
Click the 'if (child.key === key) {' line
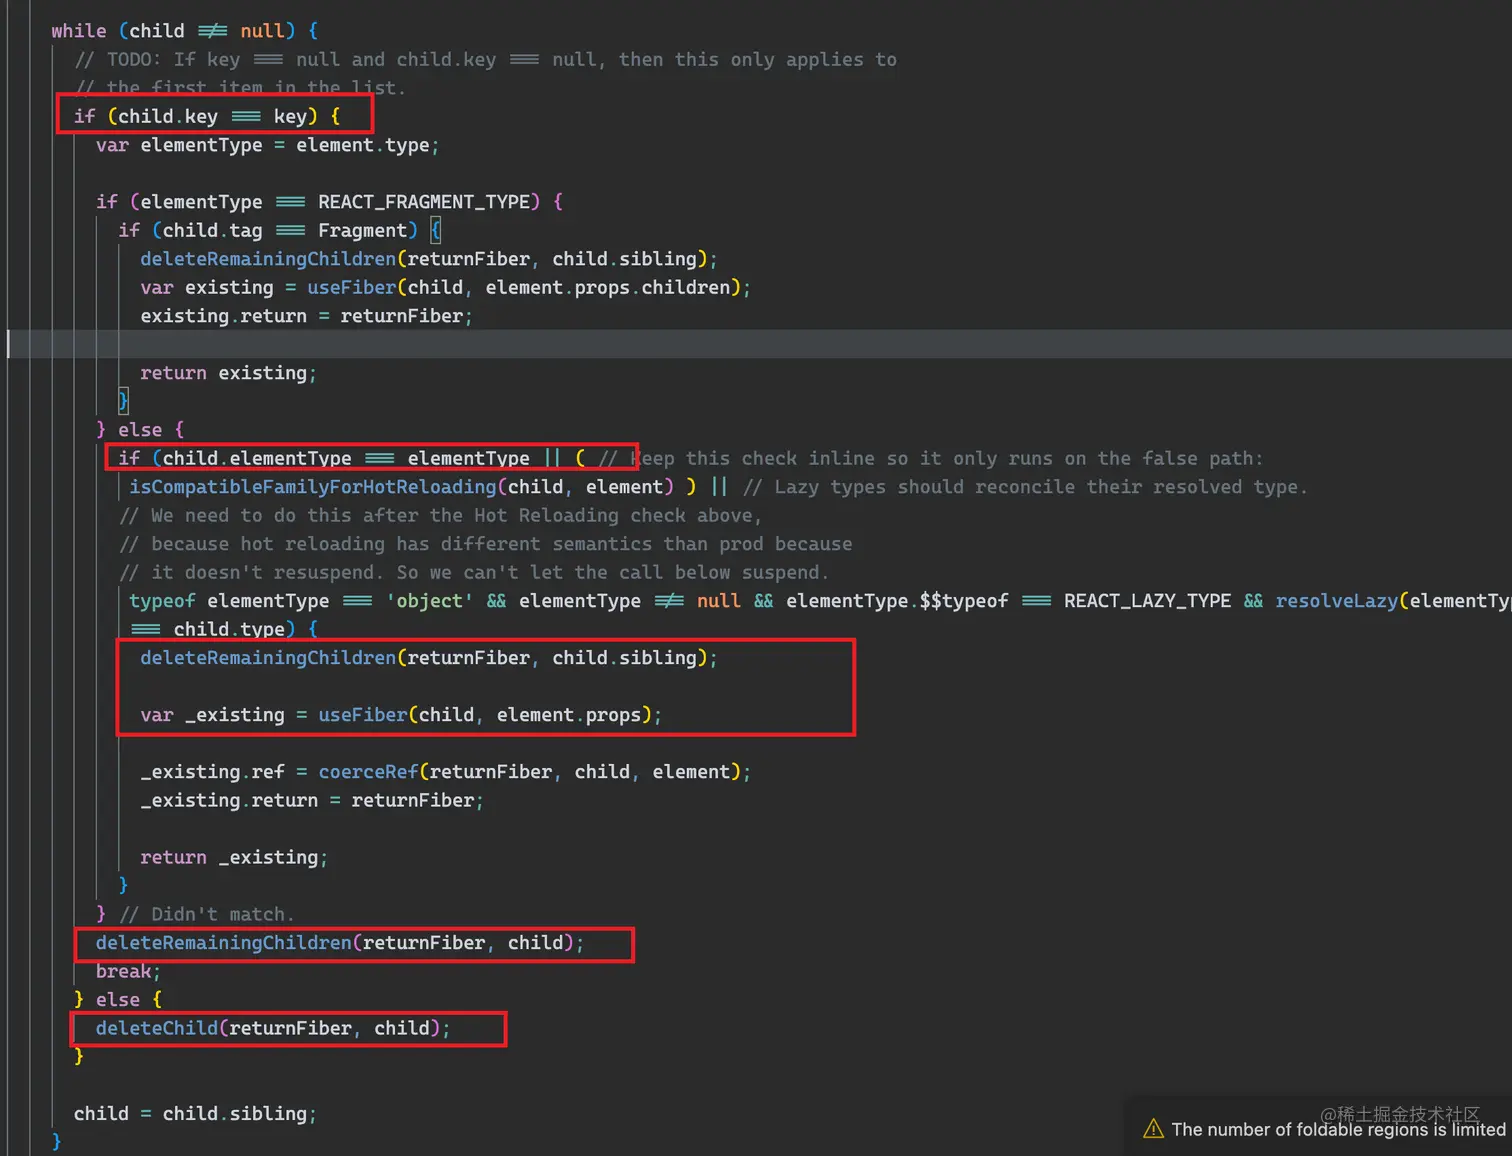[x=207, y=117]
